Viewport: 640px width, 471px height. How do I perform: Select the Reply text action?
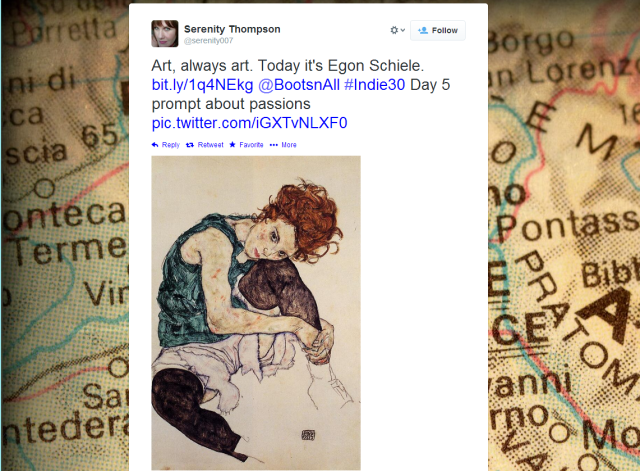(171, 145)
